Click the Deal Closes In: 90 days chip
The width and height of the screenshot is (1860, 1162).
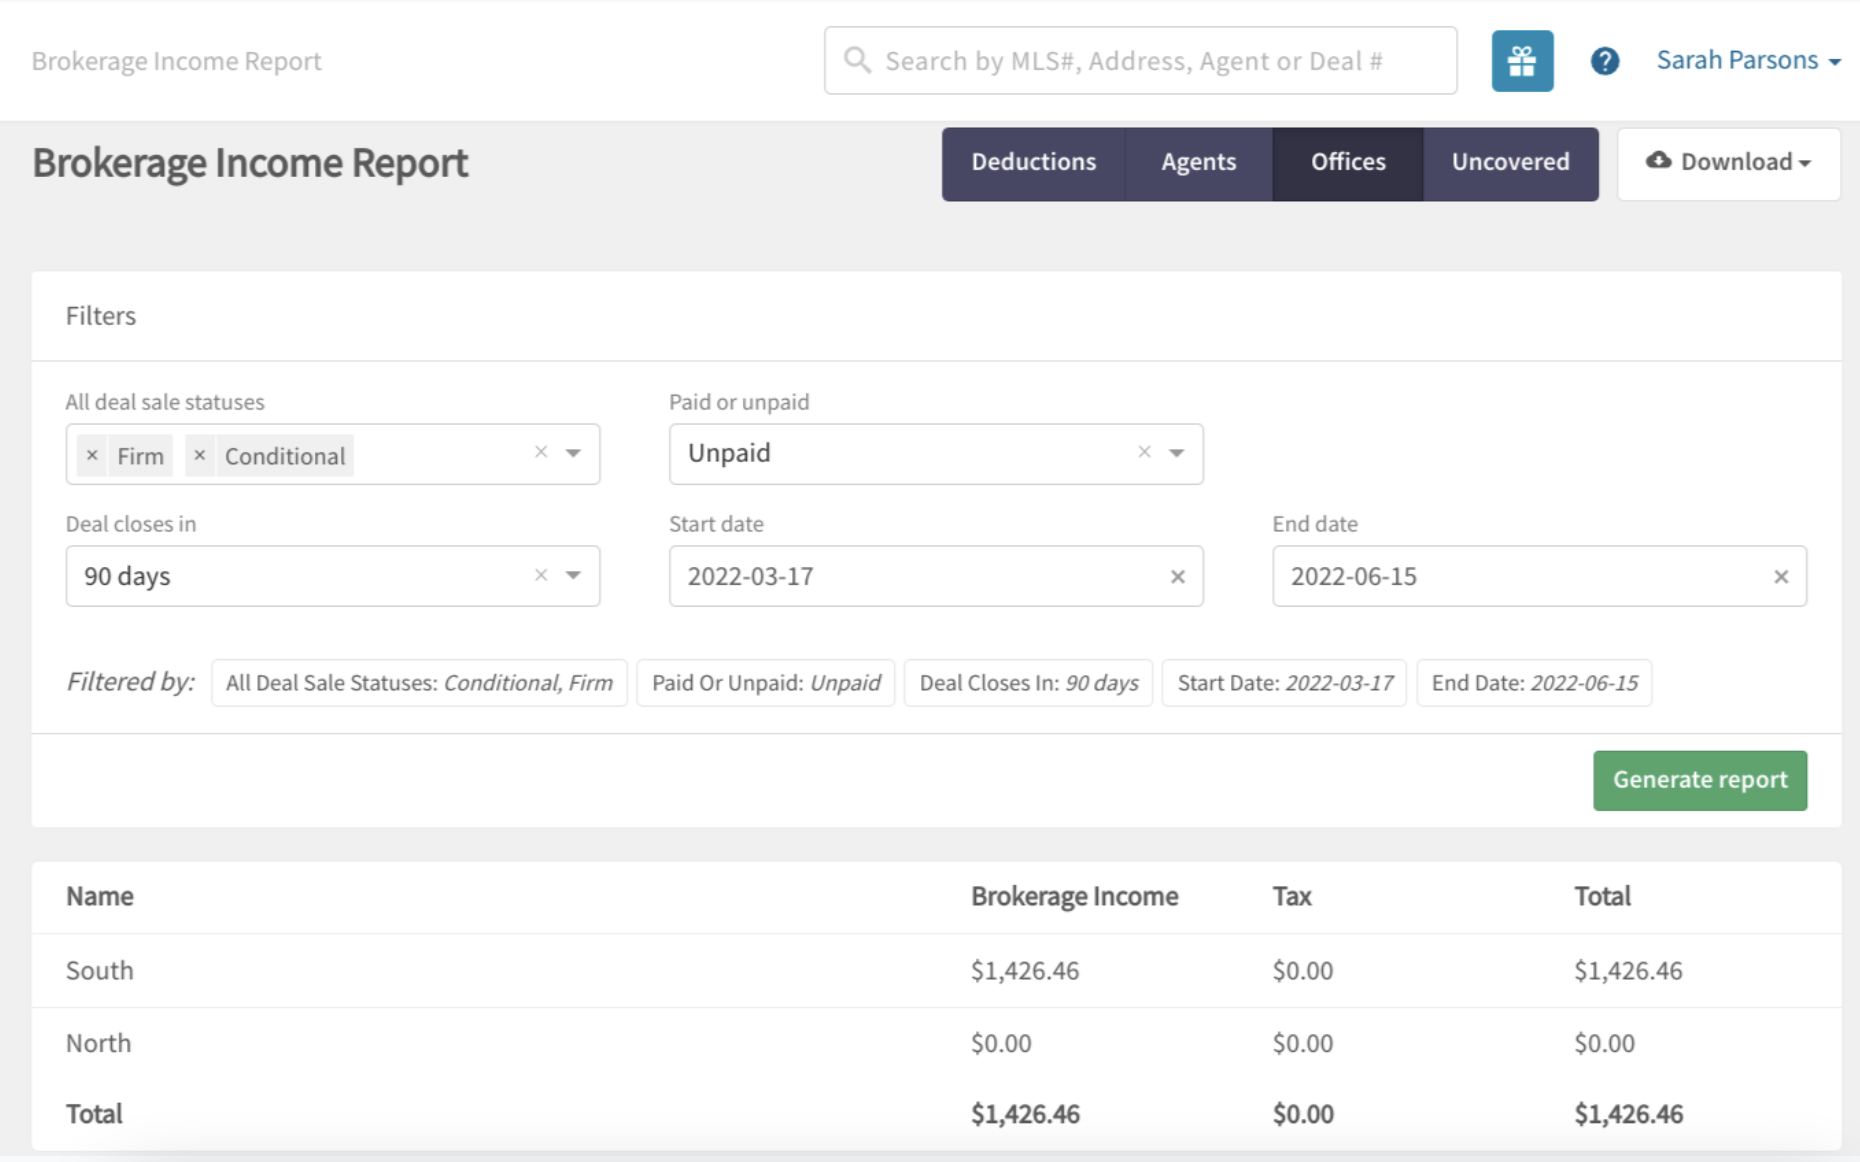pyautogui.click(x=1028, y=683)
